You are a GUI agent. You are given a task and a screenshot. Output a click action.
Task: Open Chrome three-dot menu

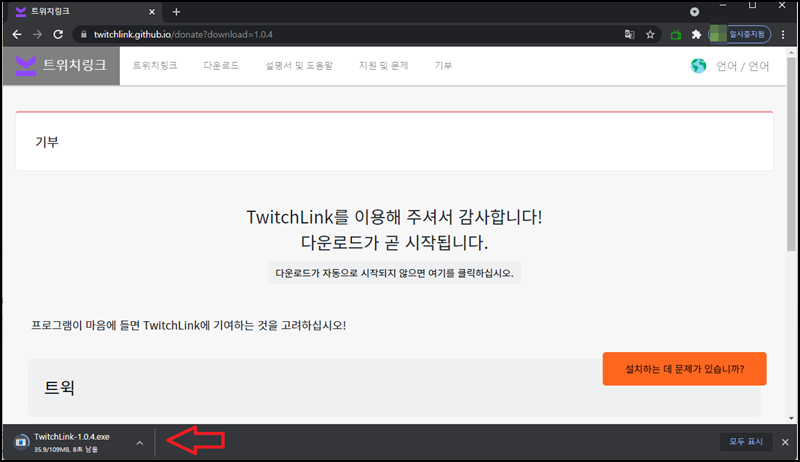click(783, 34)
